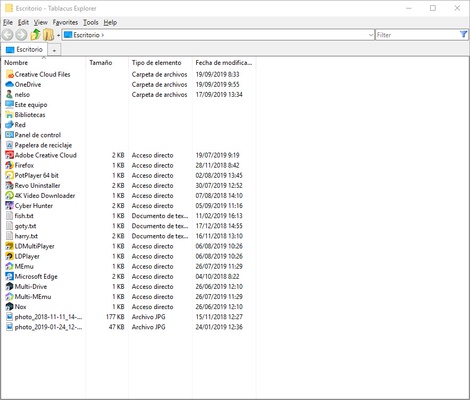The width and height of the screenshot is (470, 400).
Task: Click the 177 KB size cell
Action: (x=115, y=317)
